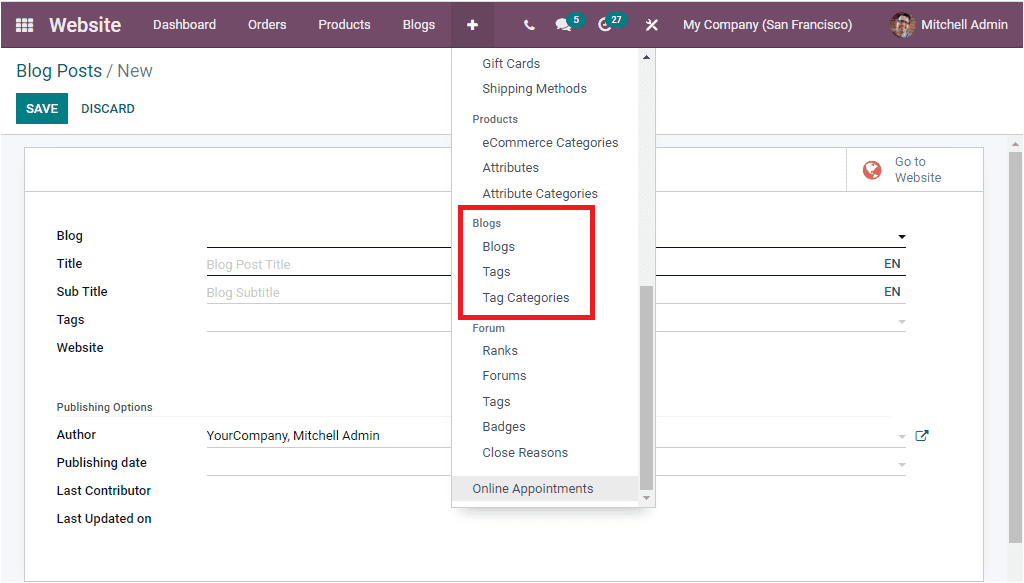
Task: Select Tag Categories in the dropdown menu
Action: pyautogui.click(x=525, y=297)
